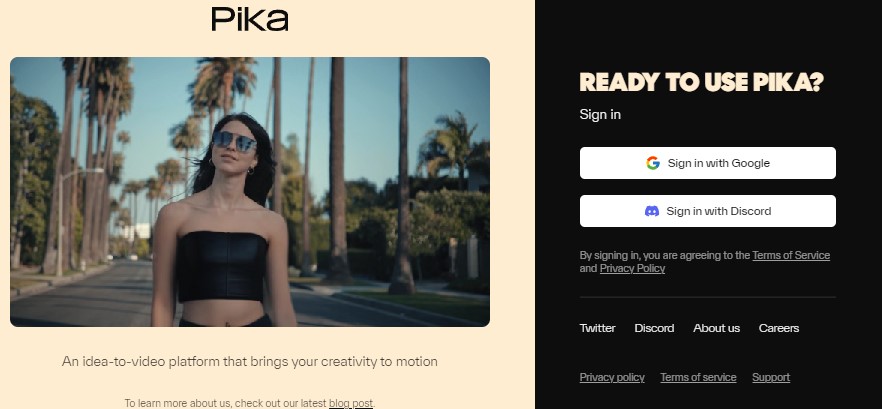Open Privacy Policy in agreement sentence
The height and width of the screenshot is (409, 882).
click(632, 268)
